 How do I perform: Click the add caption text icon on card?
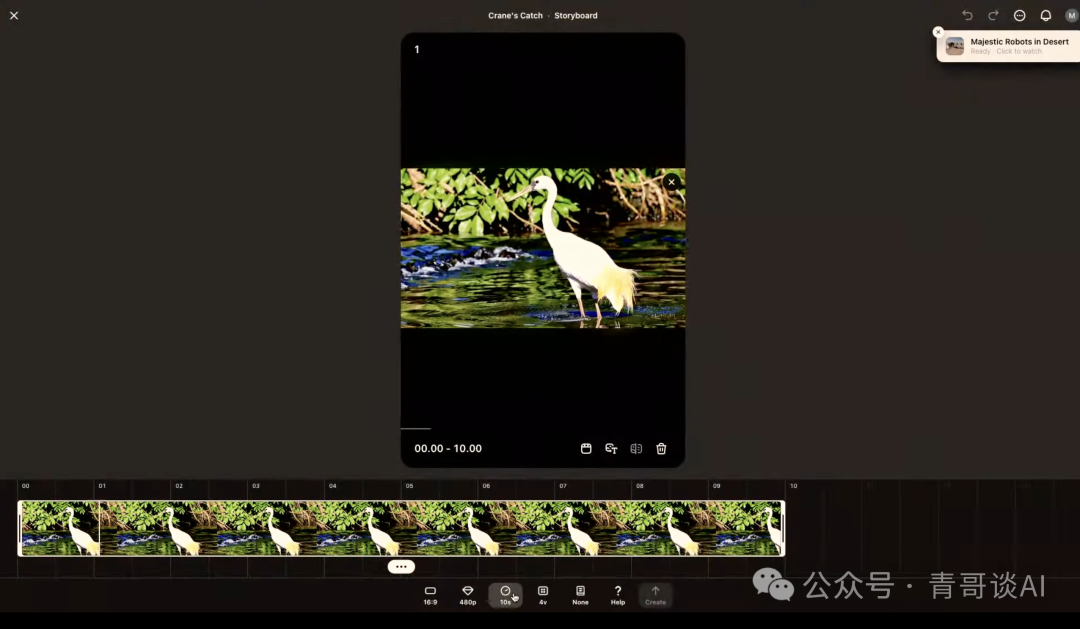point(611,449)
